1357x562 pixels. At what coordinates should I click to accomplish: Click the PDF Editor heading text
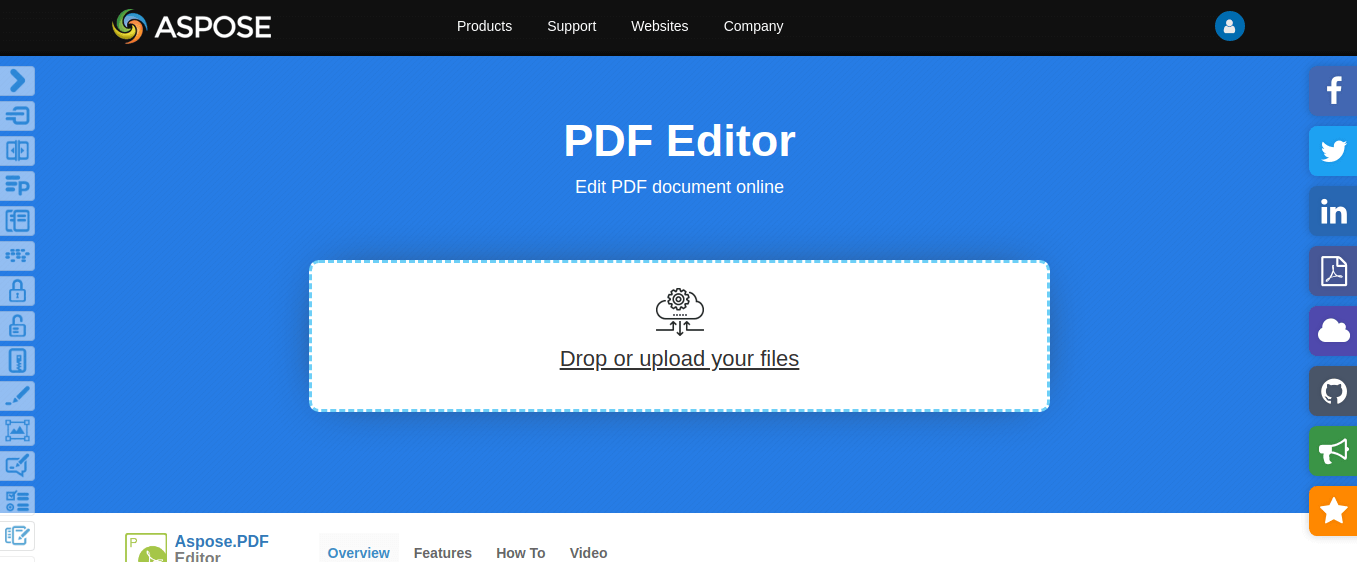coord(679,140)
